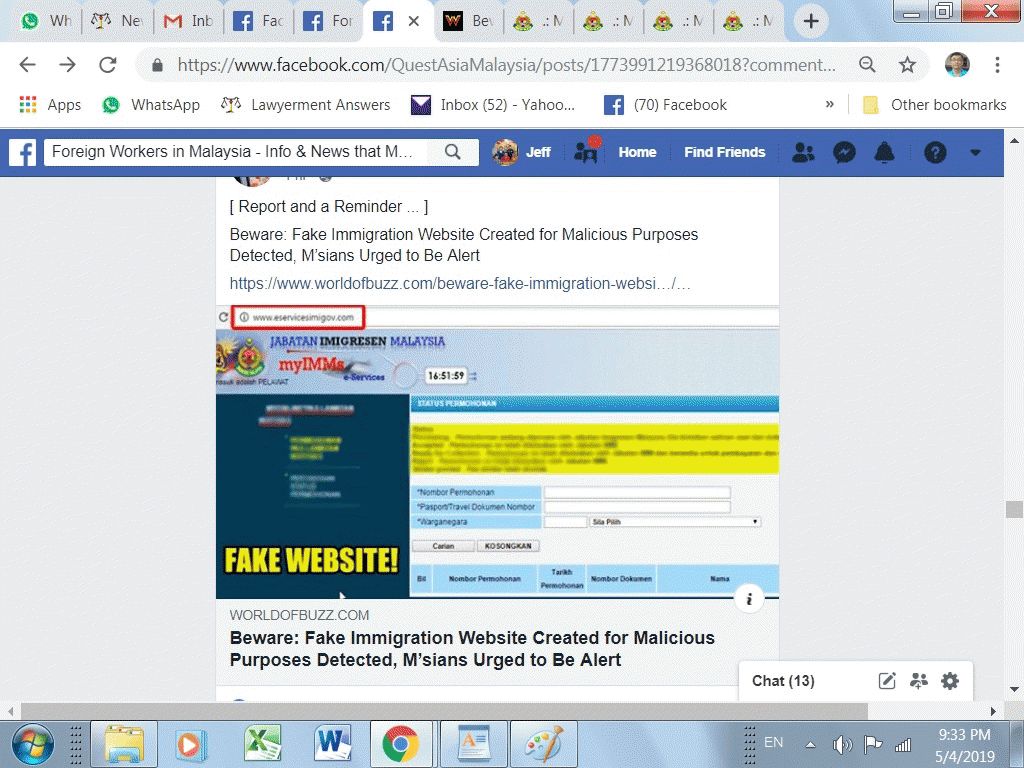Click Quick Help question mark icon
The image size is (1024, 768).
tap(935, 152)
